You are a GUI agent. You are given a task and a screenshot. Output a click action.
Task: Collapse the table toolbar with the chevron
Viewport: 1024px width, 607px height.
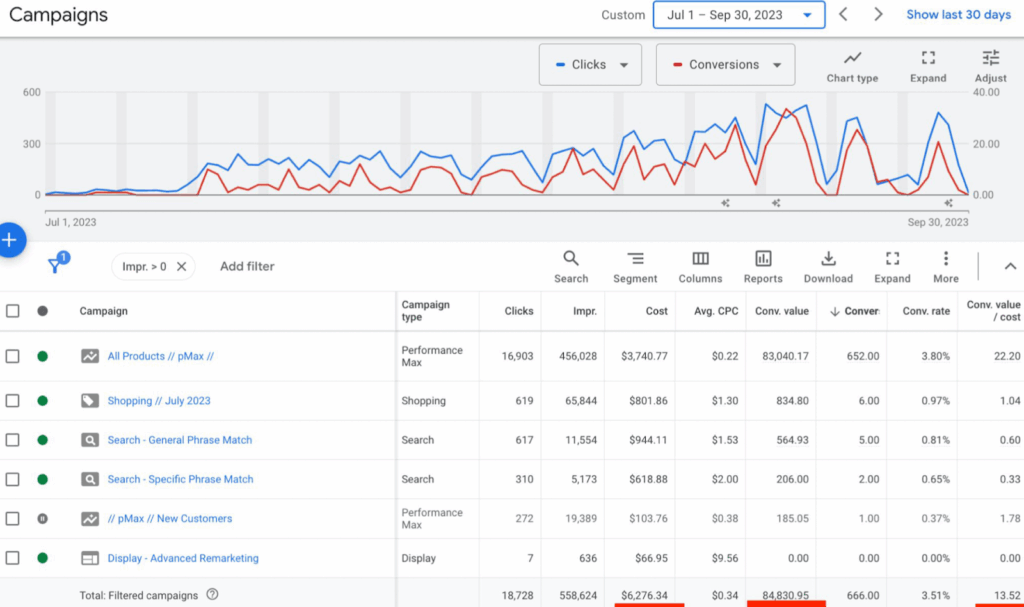point(1010,267)
